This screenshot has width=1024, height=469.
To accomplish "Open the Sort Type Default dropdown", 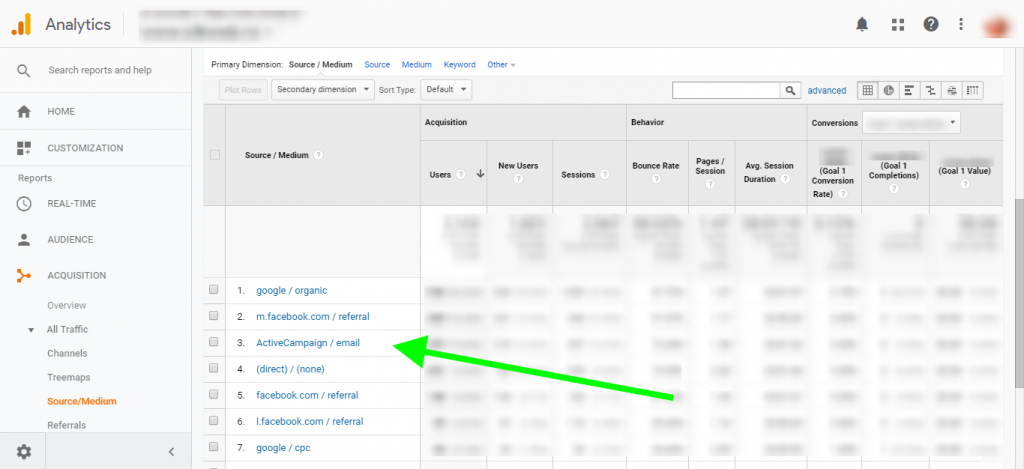I will tap(445, 89).
